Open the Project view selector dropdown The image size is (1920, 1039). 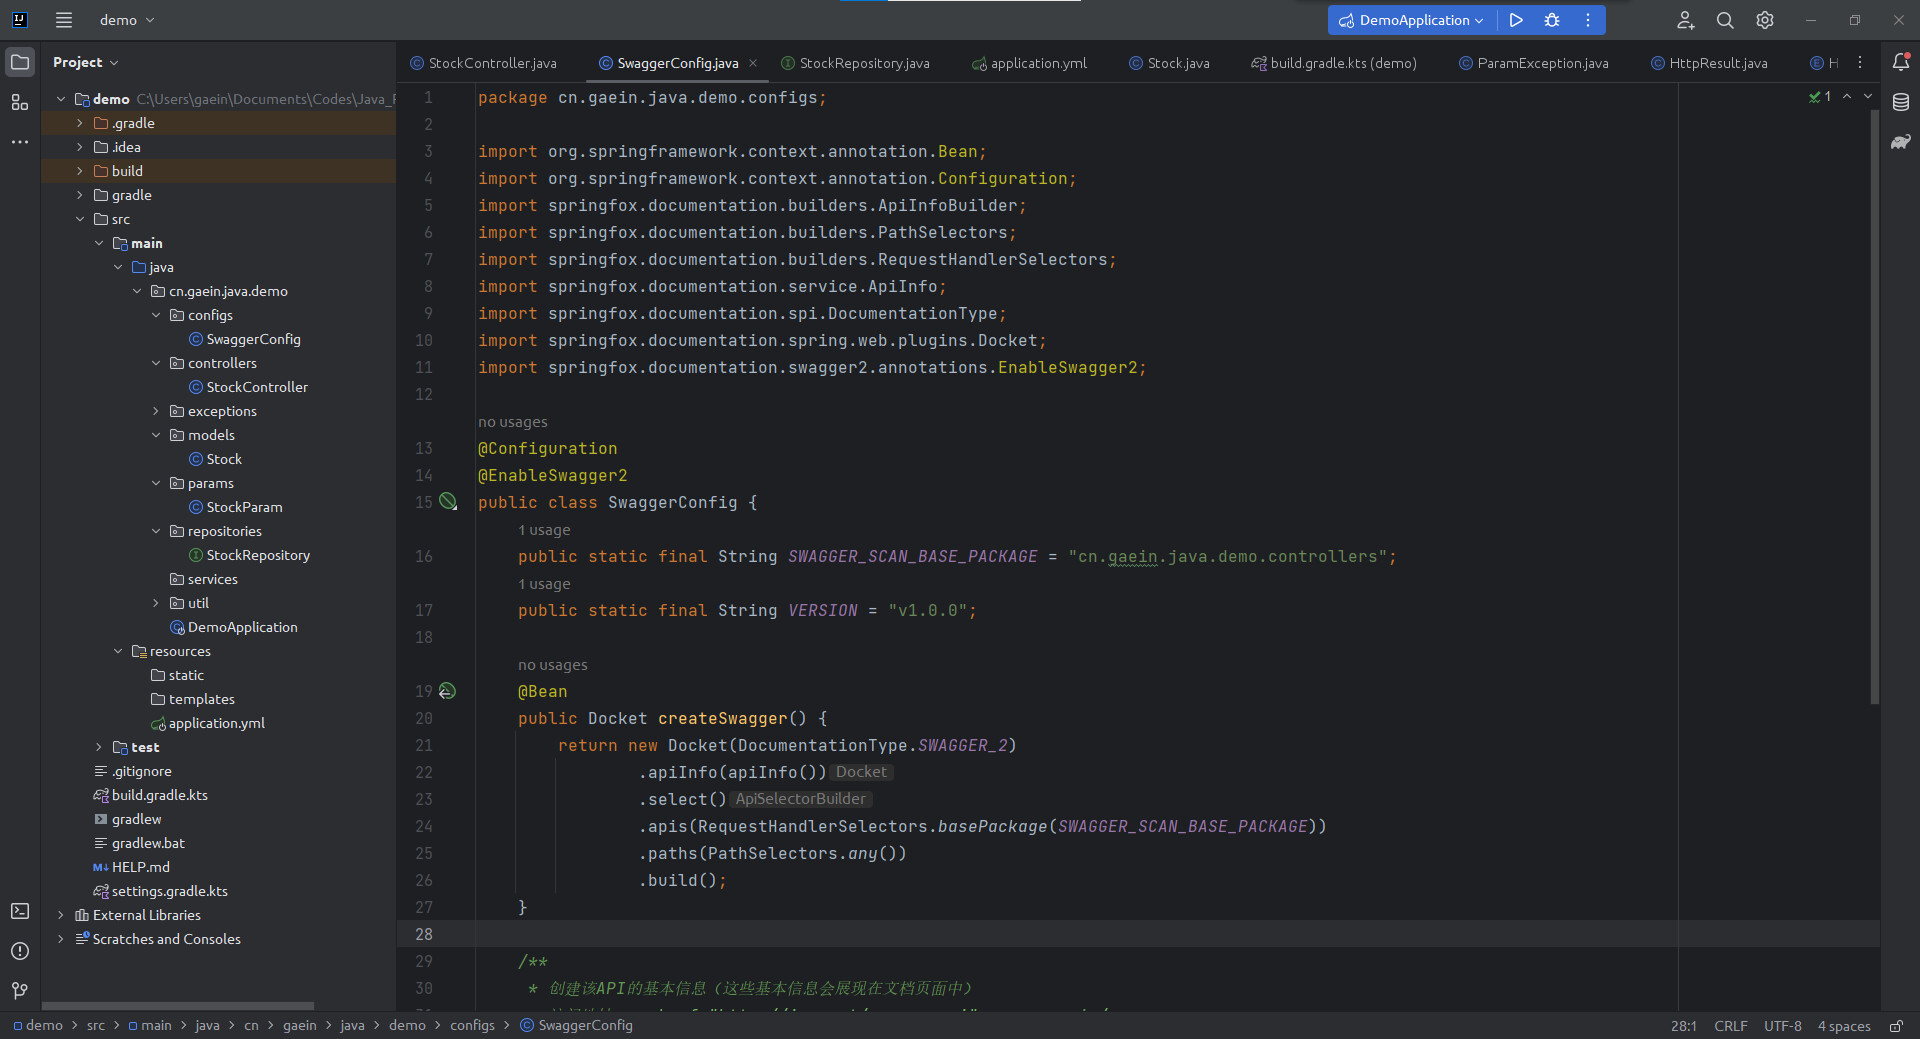[x=86, y=62]
